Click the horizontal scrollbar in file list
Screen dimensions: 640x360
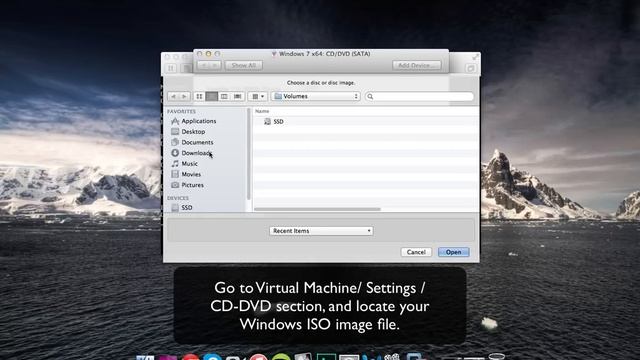click(x=317, y=209)
